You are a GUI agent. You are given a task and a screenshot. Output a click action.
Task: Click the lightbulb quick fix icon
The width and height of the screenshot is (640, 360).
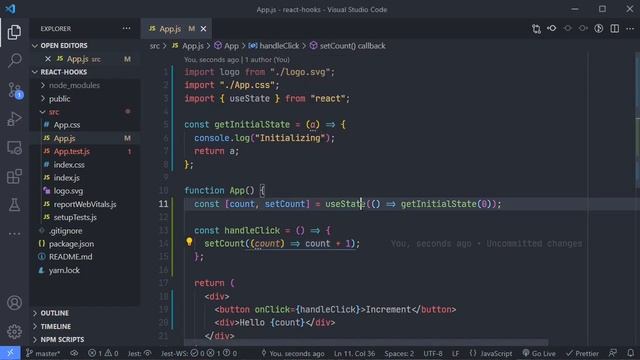(x=189, y=242)
